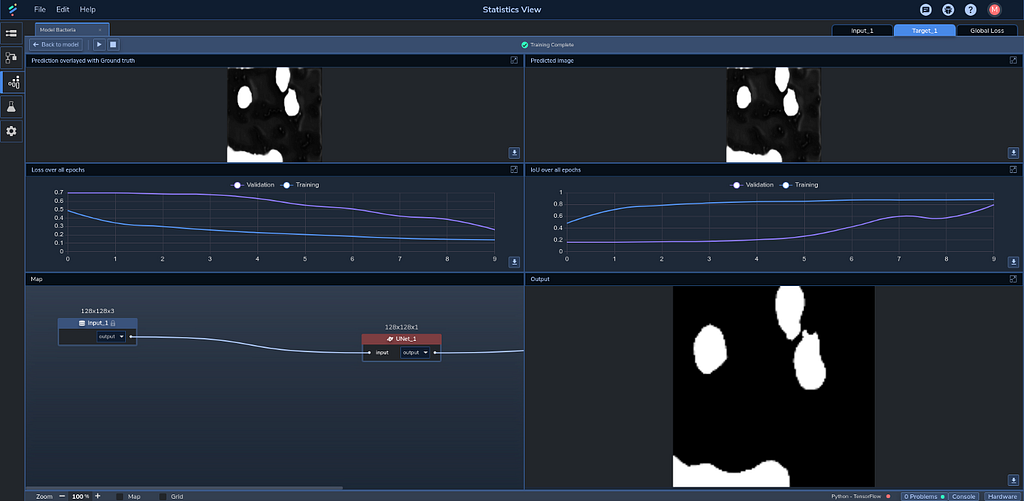This screenshot has height=501, width=1024.
Task: Expand the Predicted image panel fullscreen
Action: 1013,60
